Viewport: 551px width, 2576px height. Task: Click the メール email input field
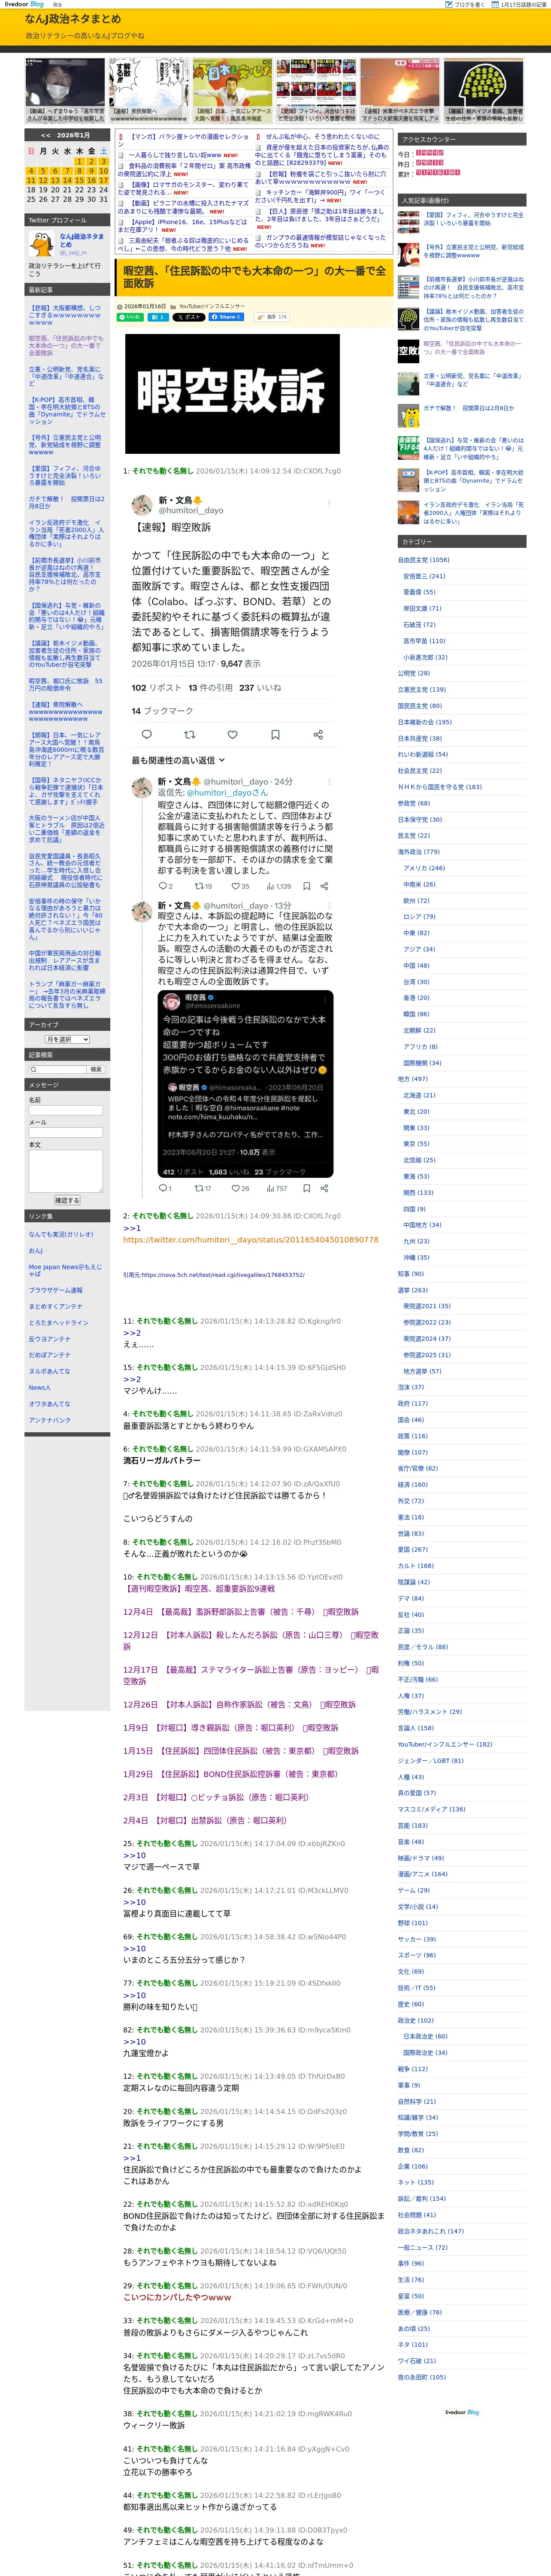point(66,1133)
